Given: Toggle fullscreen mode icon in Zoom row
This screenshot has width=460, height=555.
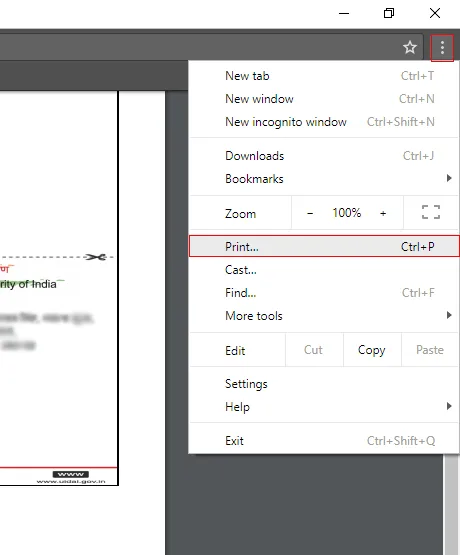Looking at the screenshot, I should [x=431, y=212].
